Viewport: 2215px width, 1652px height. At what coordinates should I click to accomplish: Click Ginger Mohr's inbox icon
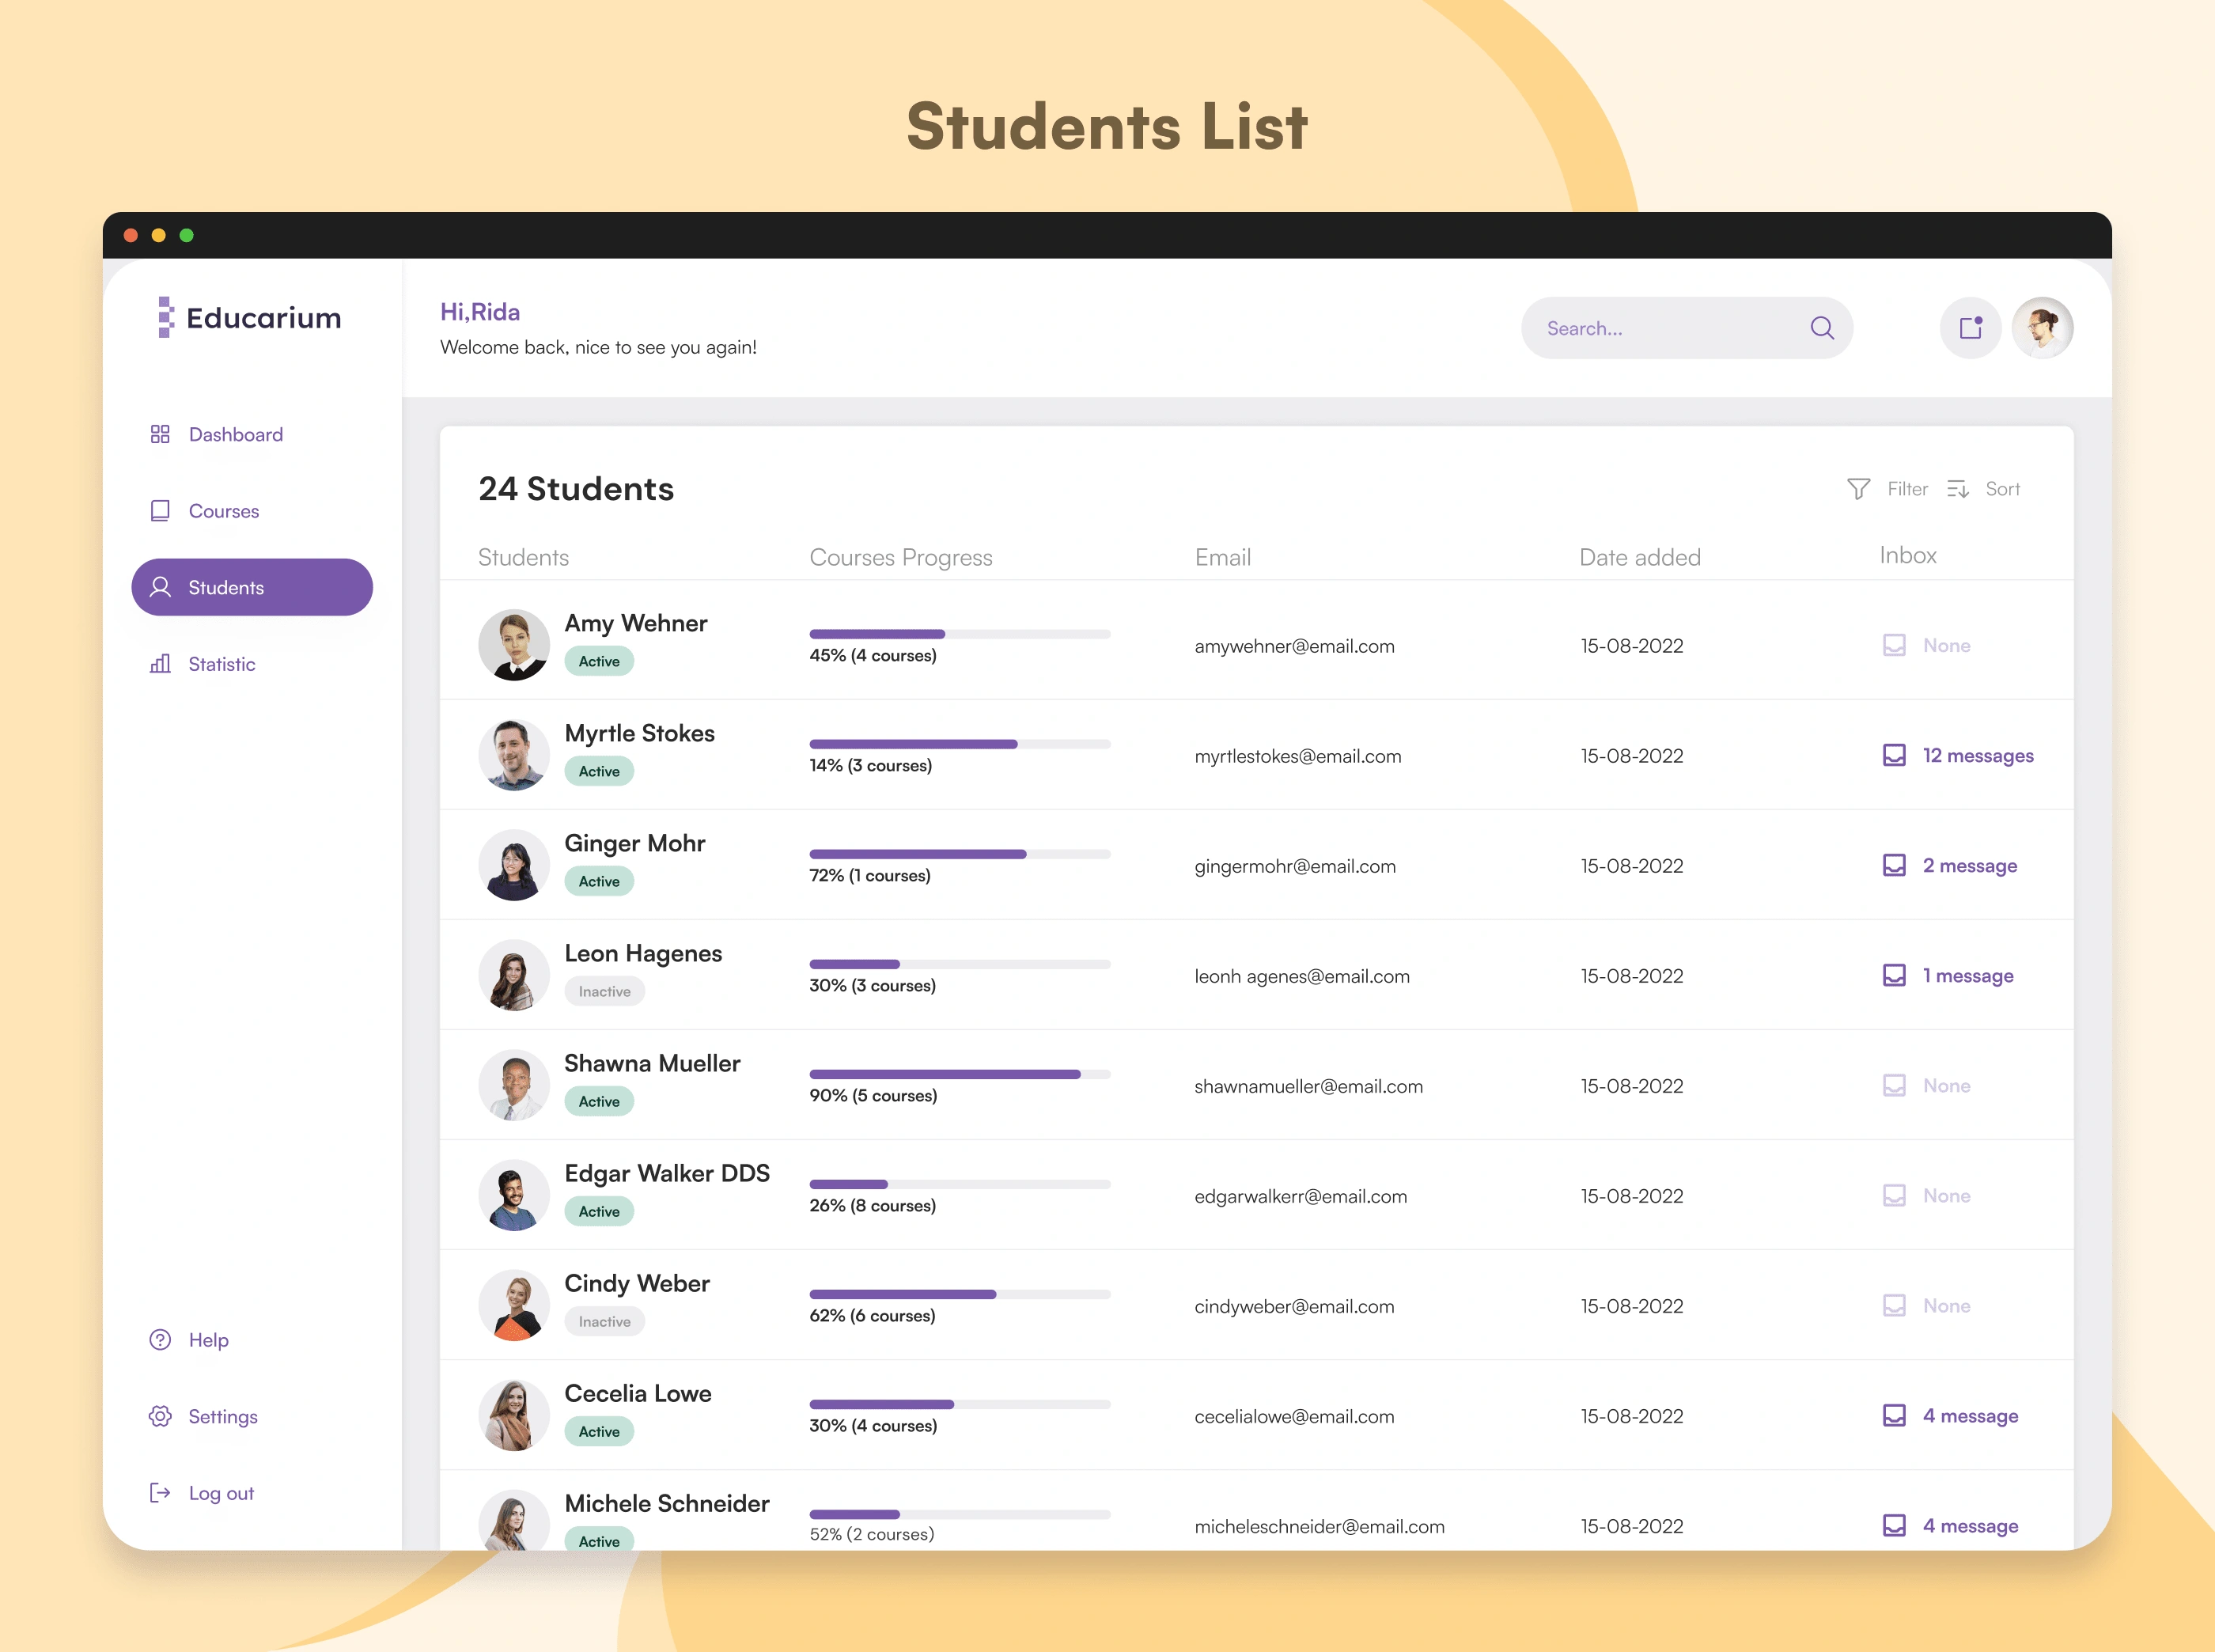click(1894, 865)
